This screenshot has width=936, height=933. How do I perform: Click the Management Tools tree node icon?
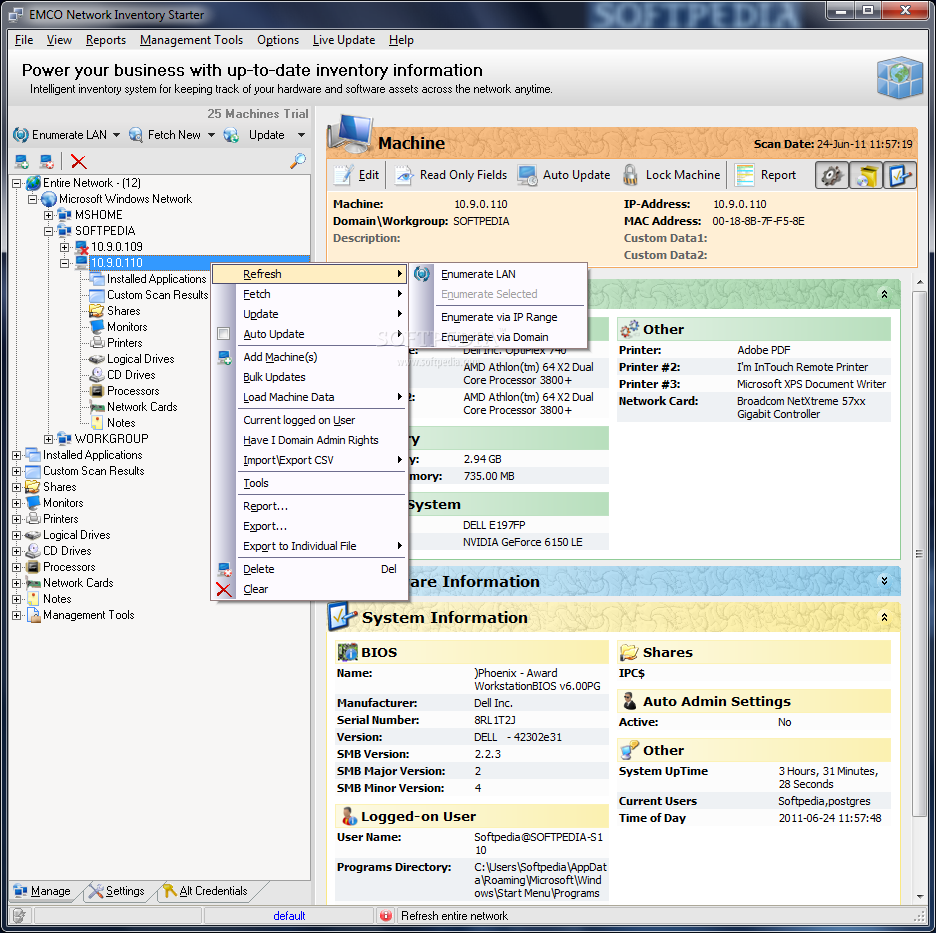pos(34,615)
